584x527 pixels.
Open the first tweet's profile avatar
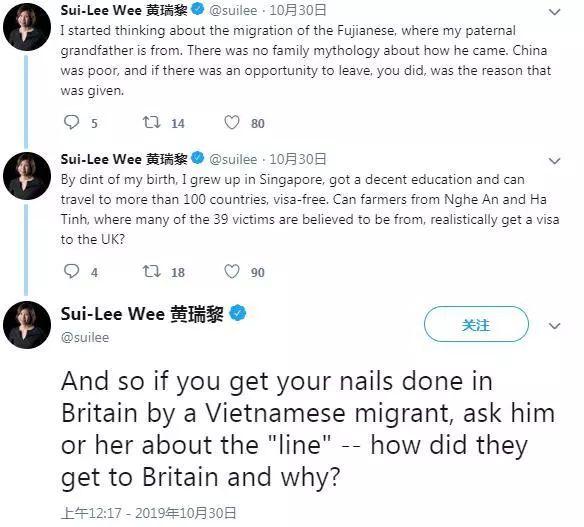27,27
